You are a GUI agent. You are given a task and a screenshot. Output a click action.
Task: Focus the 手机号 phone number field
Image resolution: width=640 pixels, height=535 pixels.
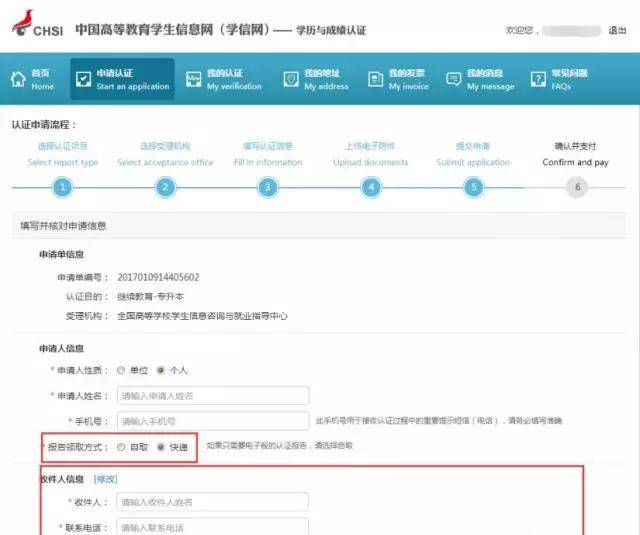pyautogui.click(x=212, y=421)
